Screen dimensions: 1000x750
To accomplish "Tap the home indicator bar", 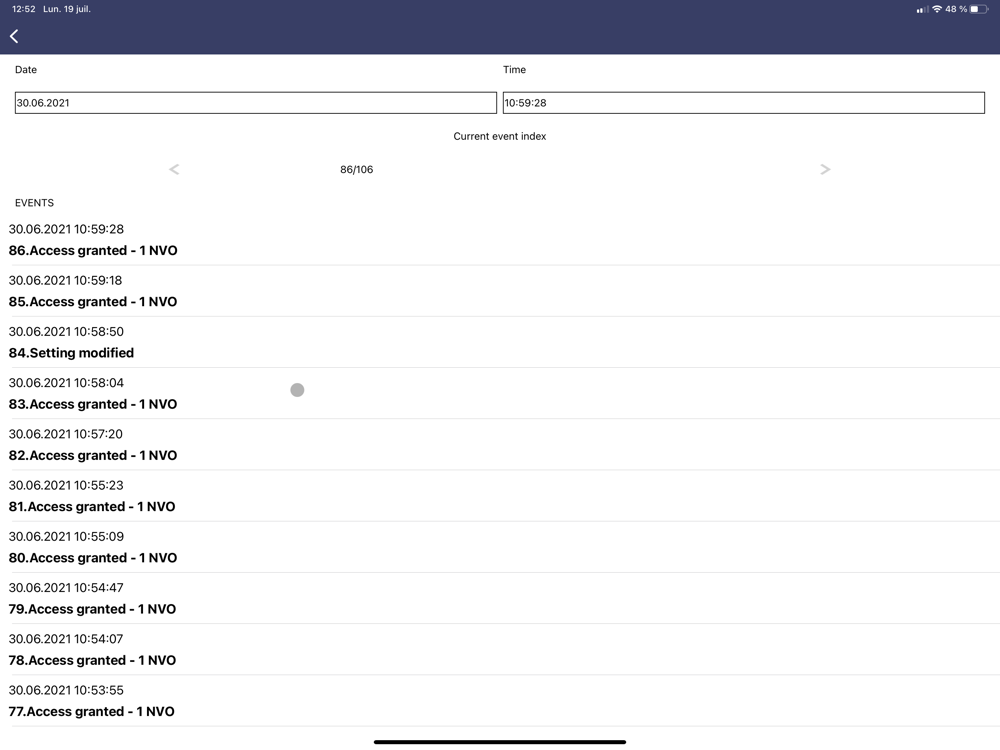I will click(x=500, y=742).
